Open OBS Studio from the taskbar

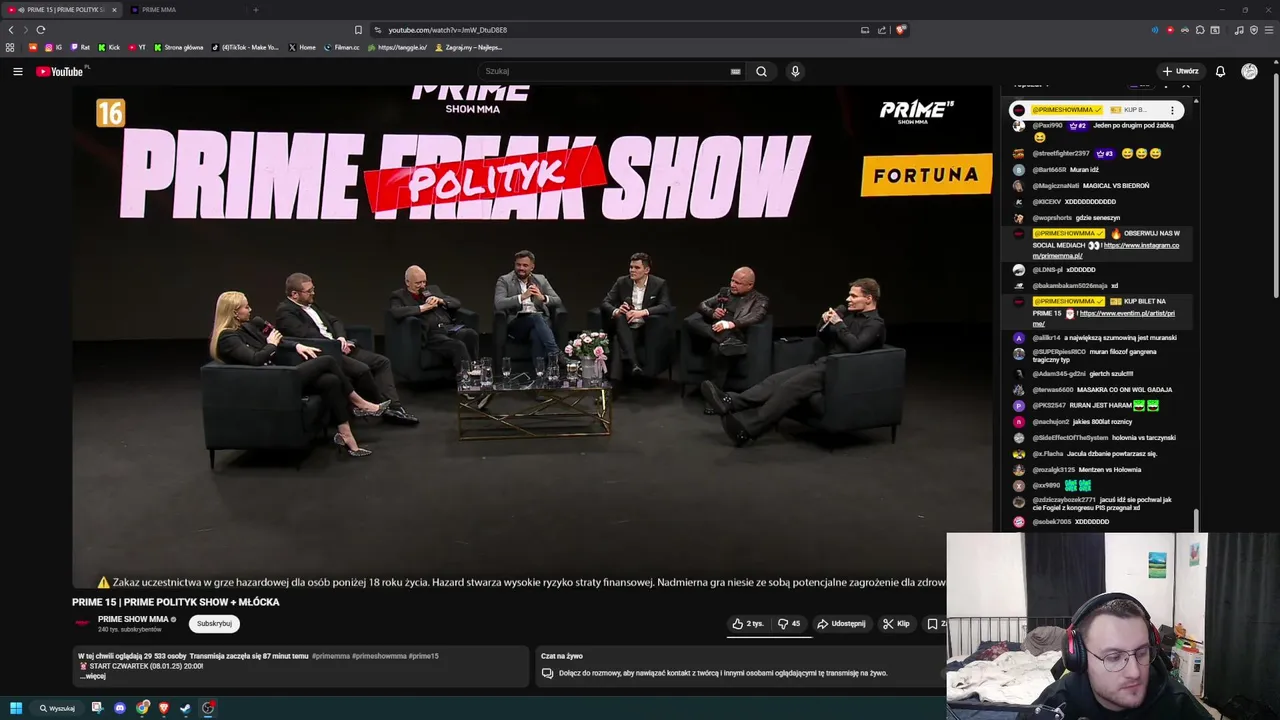[208, 708]
